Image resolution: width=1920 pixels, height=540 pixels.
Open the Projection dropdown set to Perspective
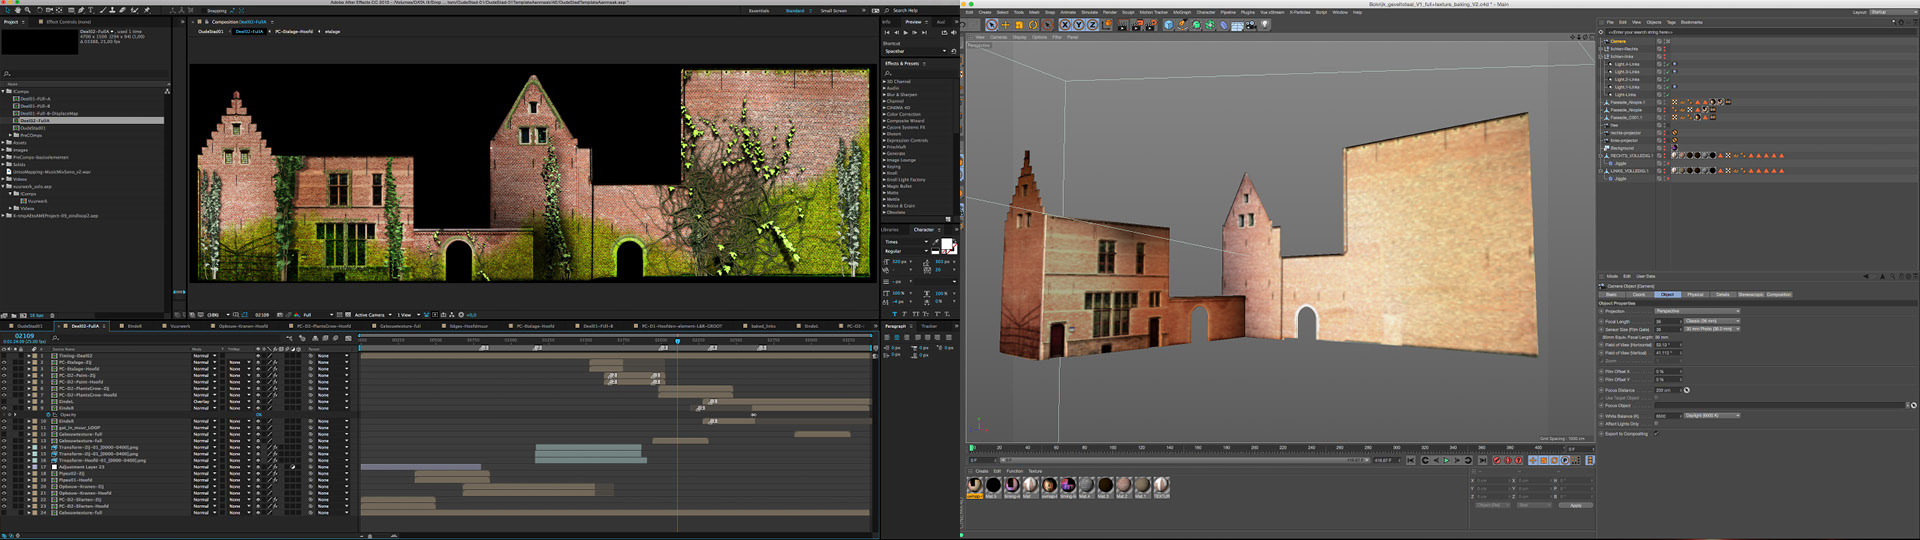pyautogui.click(x=1697, y=311)
